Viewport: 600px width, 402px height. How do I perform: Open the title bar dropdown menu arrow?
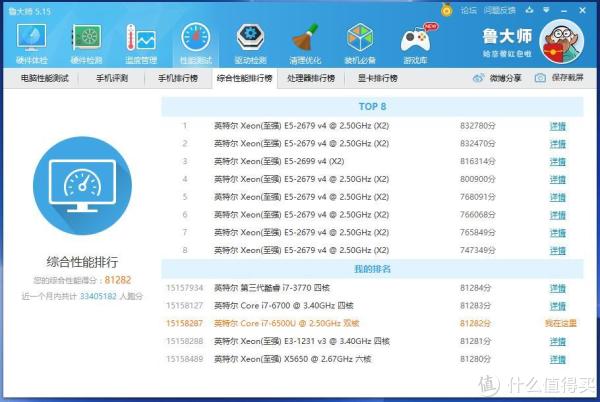pos(546,10)
